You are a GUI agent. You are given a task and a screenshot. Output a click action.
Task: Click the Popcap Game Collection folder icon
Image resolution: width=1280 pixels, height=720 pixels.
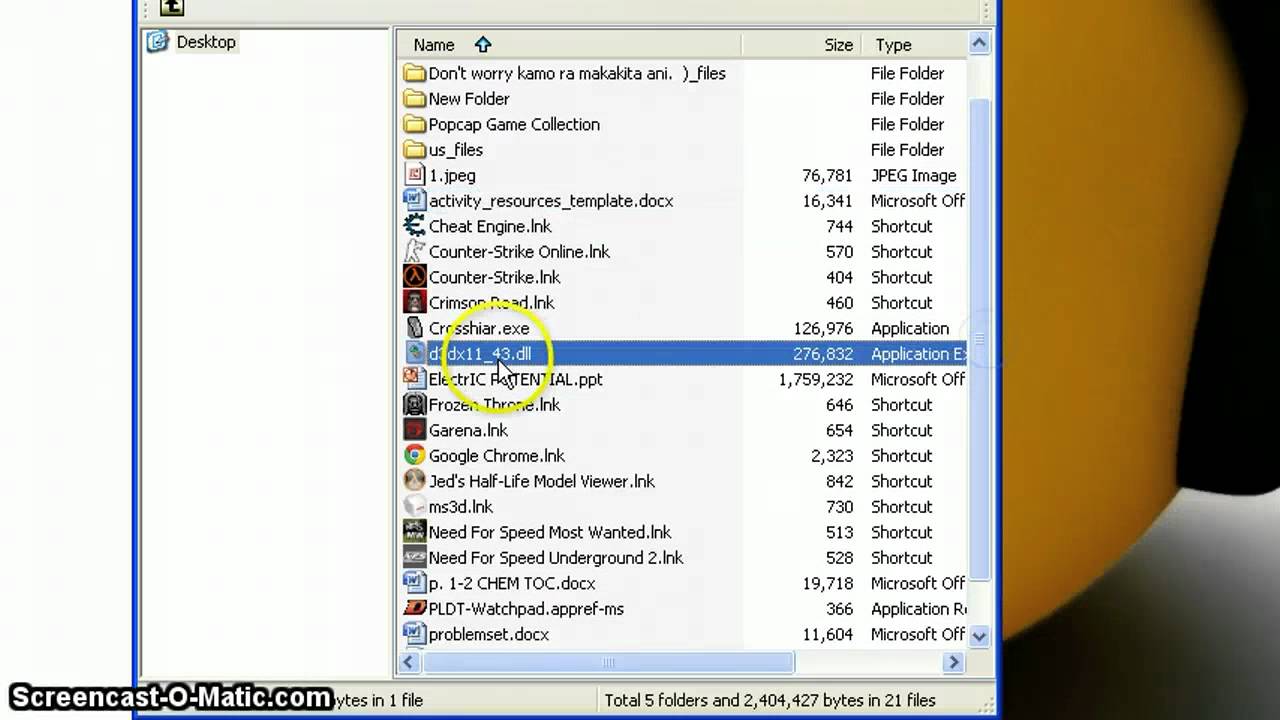414,124
